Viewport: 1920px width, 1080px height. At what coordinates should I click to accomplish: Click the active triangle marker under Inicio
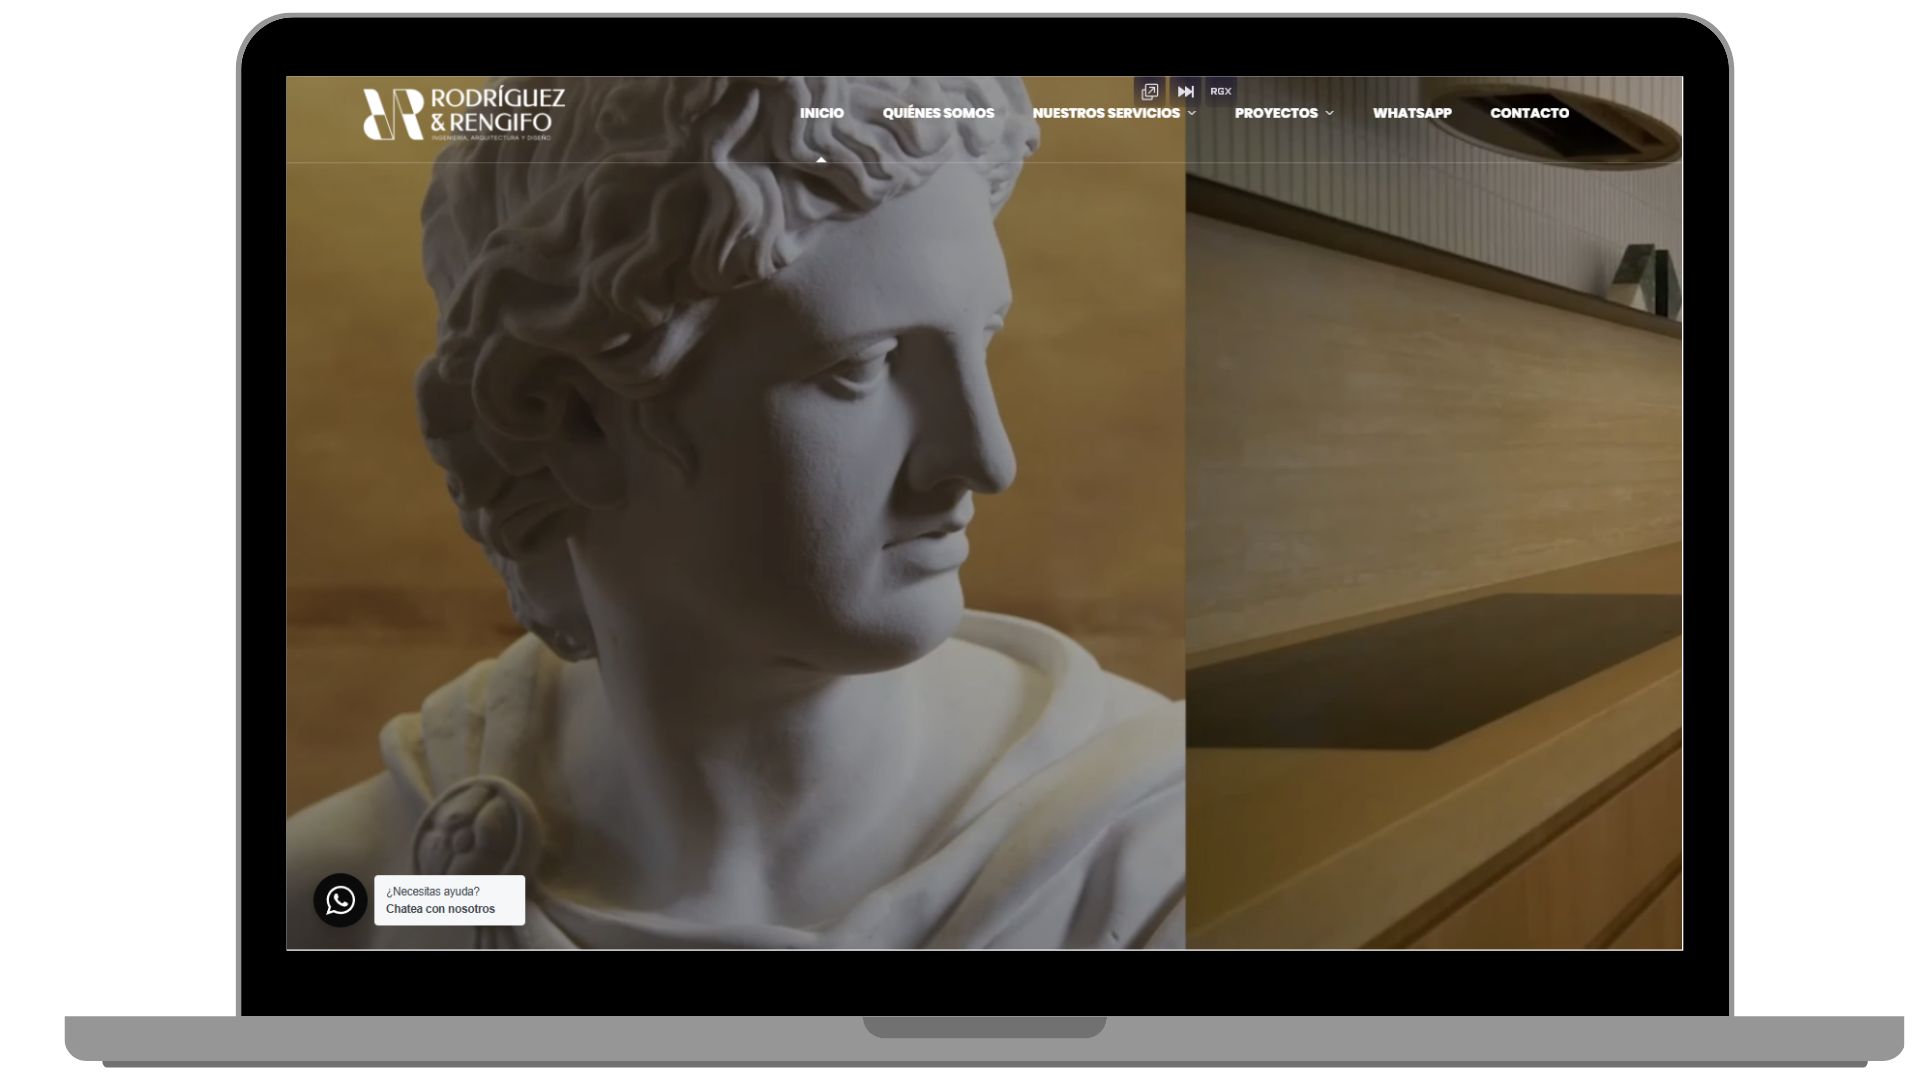821,158
